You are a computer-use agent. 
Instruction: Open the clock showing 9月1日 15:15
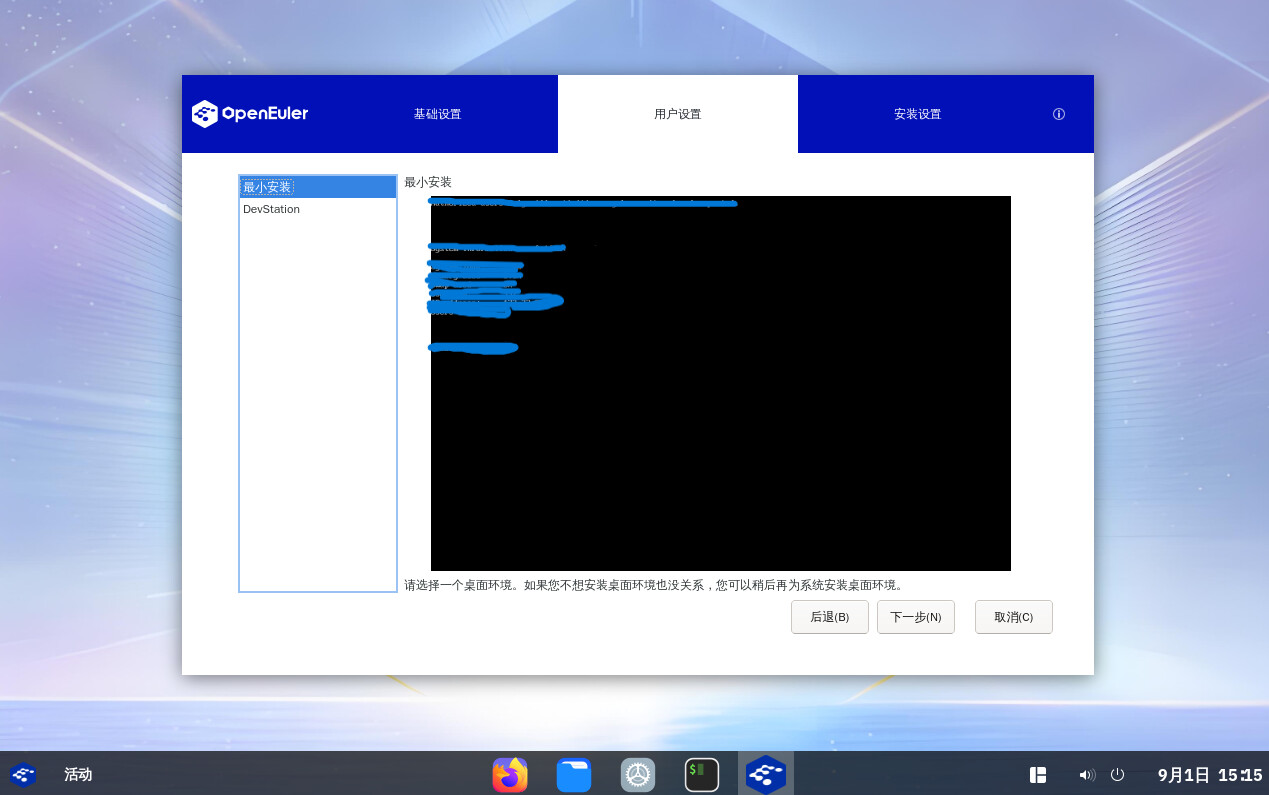1209,775
